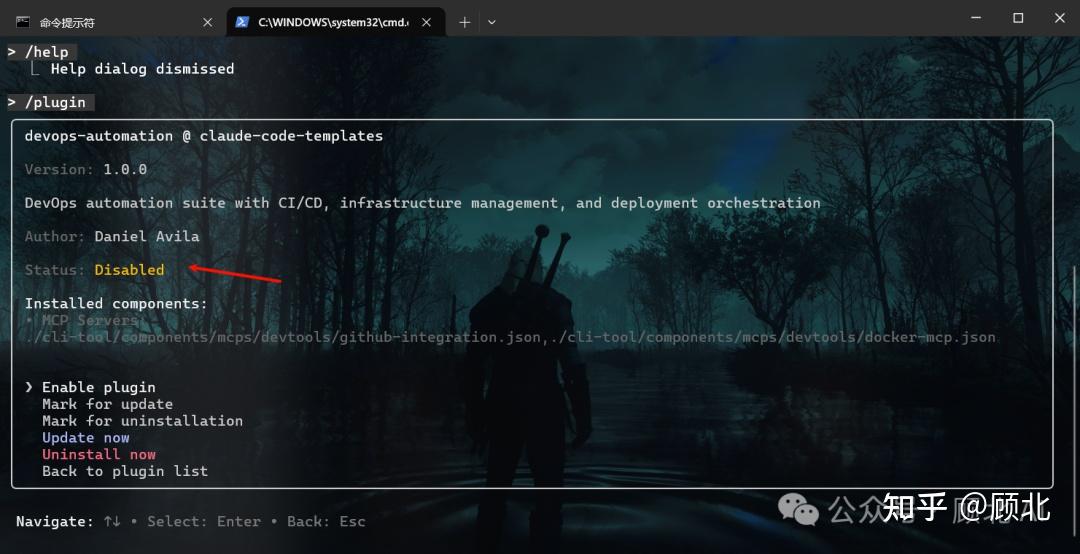The width and height of the screenshot is (1080, 554).
Task: Go Back to plugin list
Action: (125, 471)
